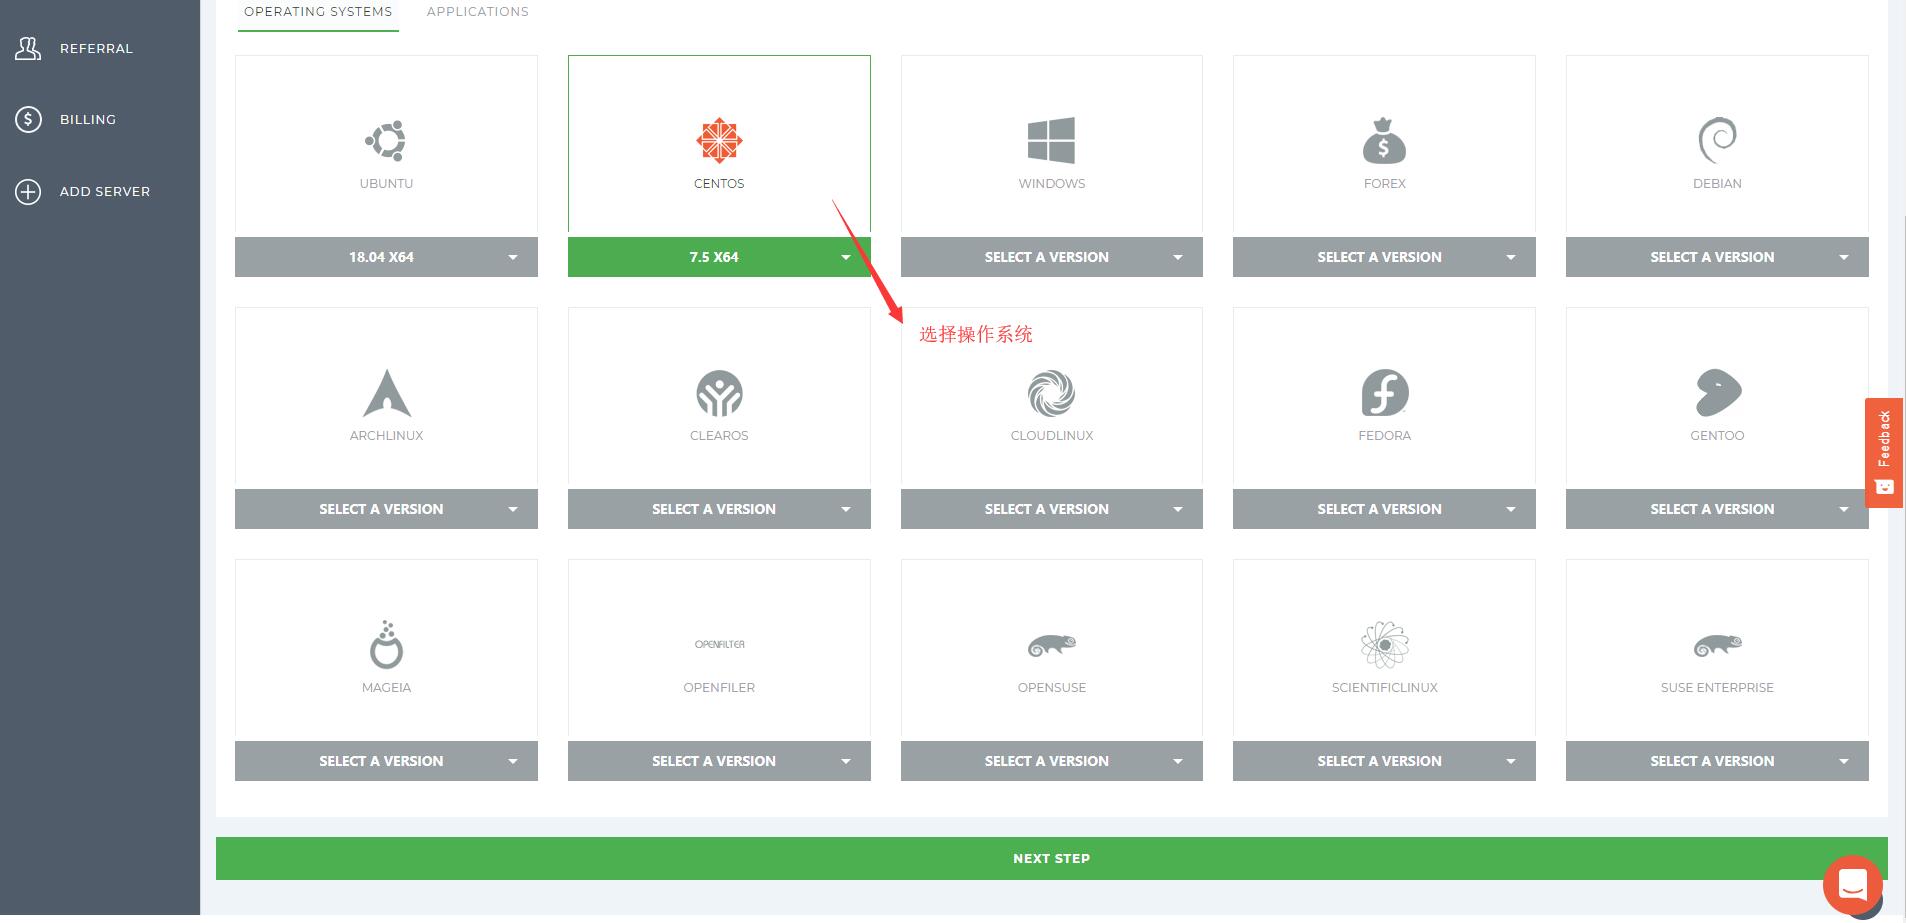1906x923 pixels.
Task: Choose the CloudLinux swirl icon
Action: pyautogui.click(x=1051, y=393)
